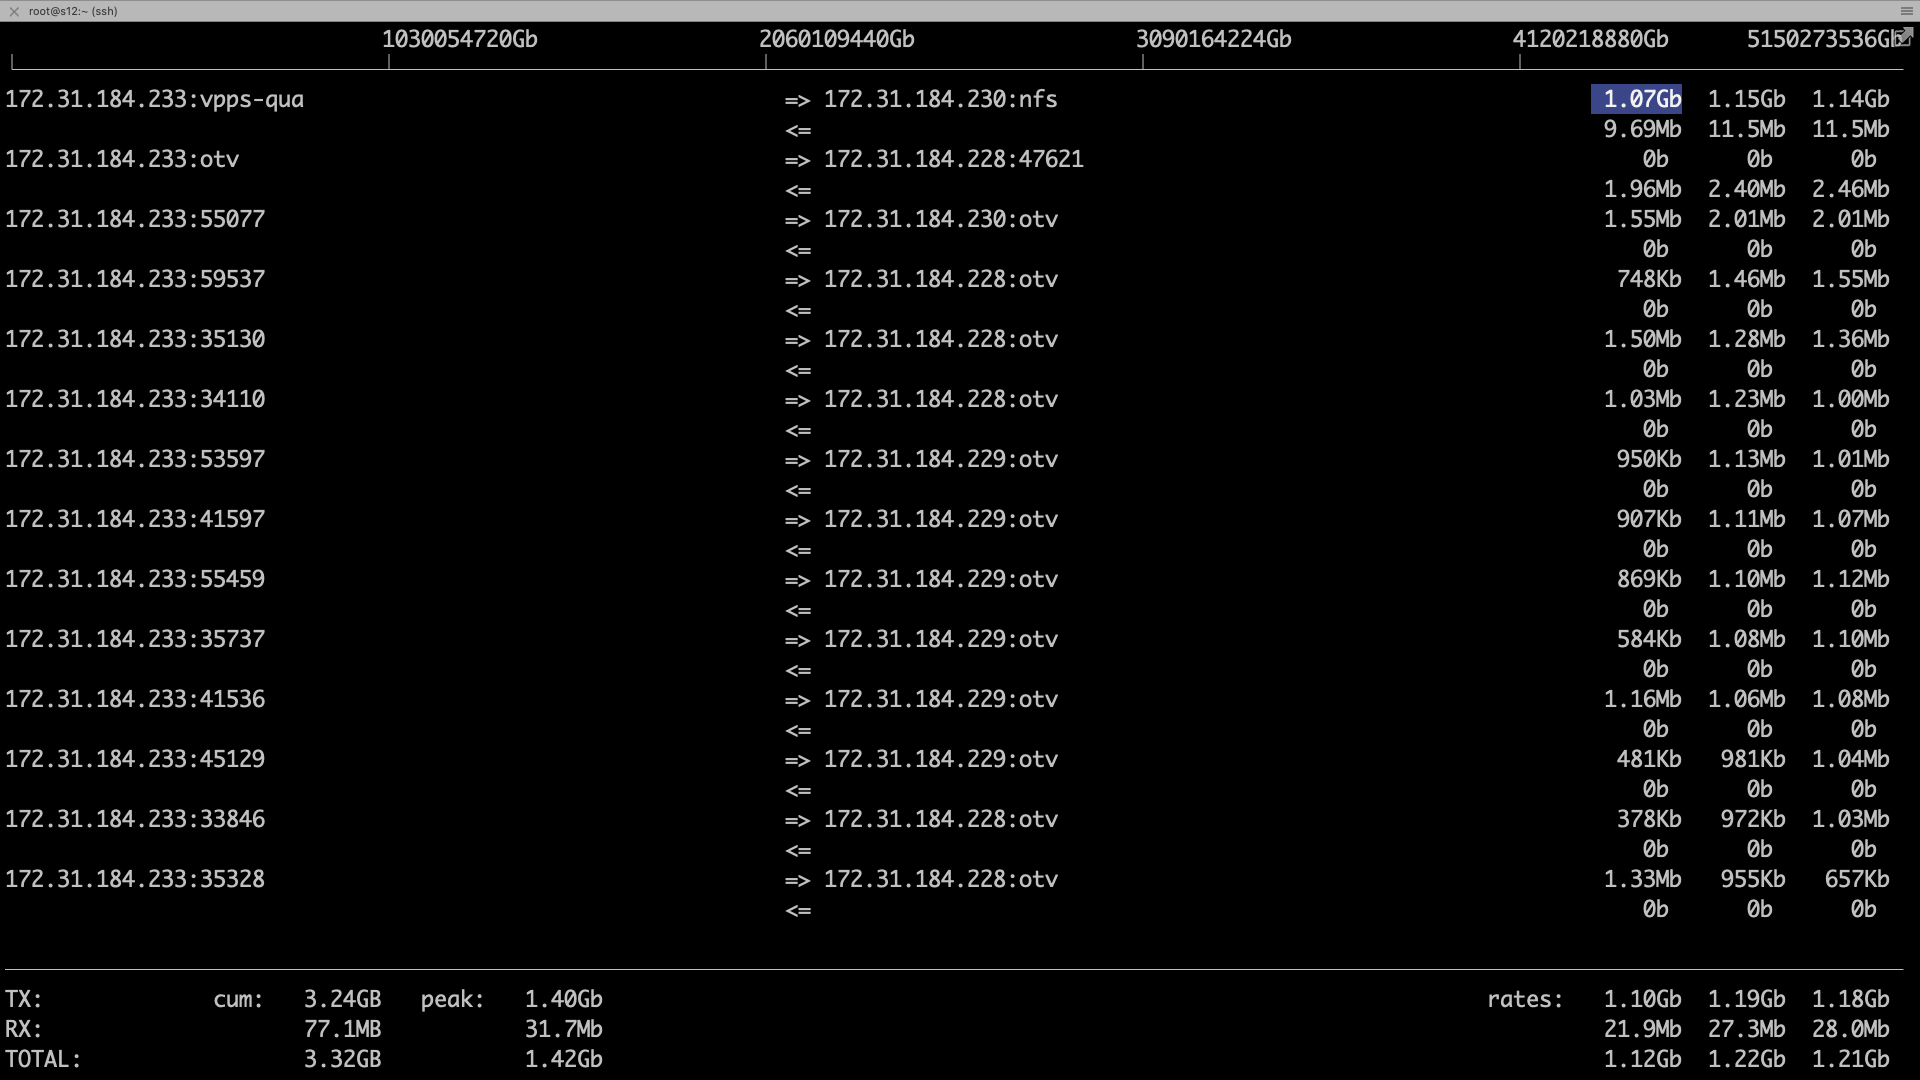
Task: Click the TOTAL: label in the summary
Action: (x=43, y=1059)
